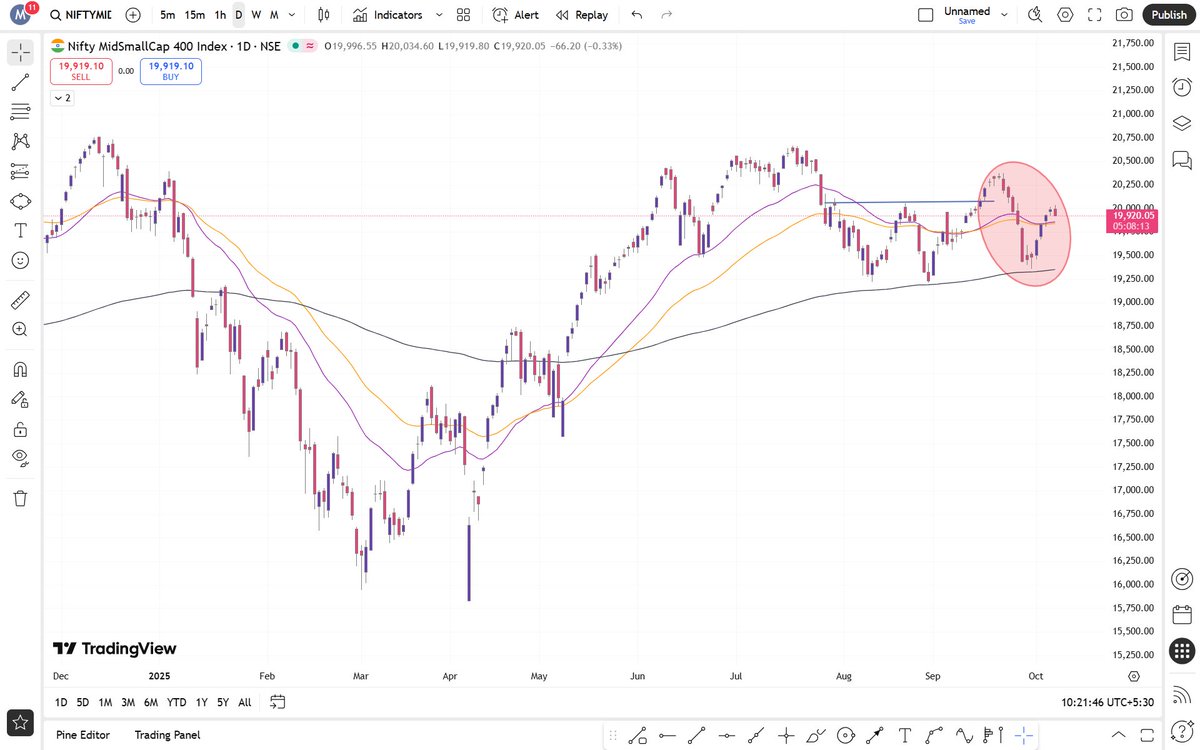This screenshot has width=1200, height=750.
Task: Click the red SELL 19,919.10 button
Action: click(x=79, y=70)
